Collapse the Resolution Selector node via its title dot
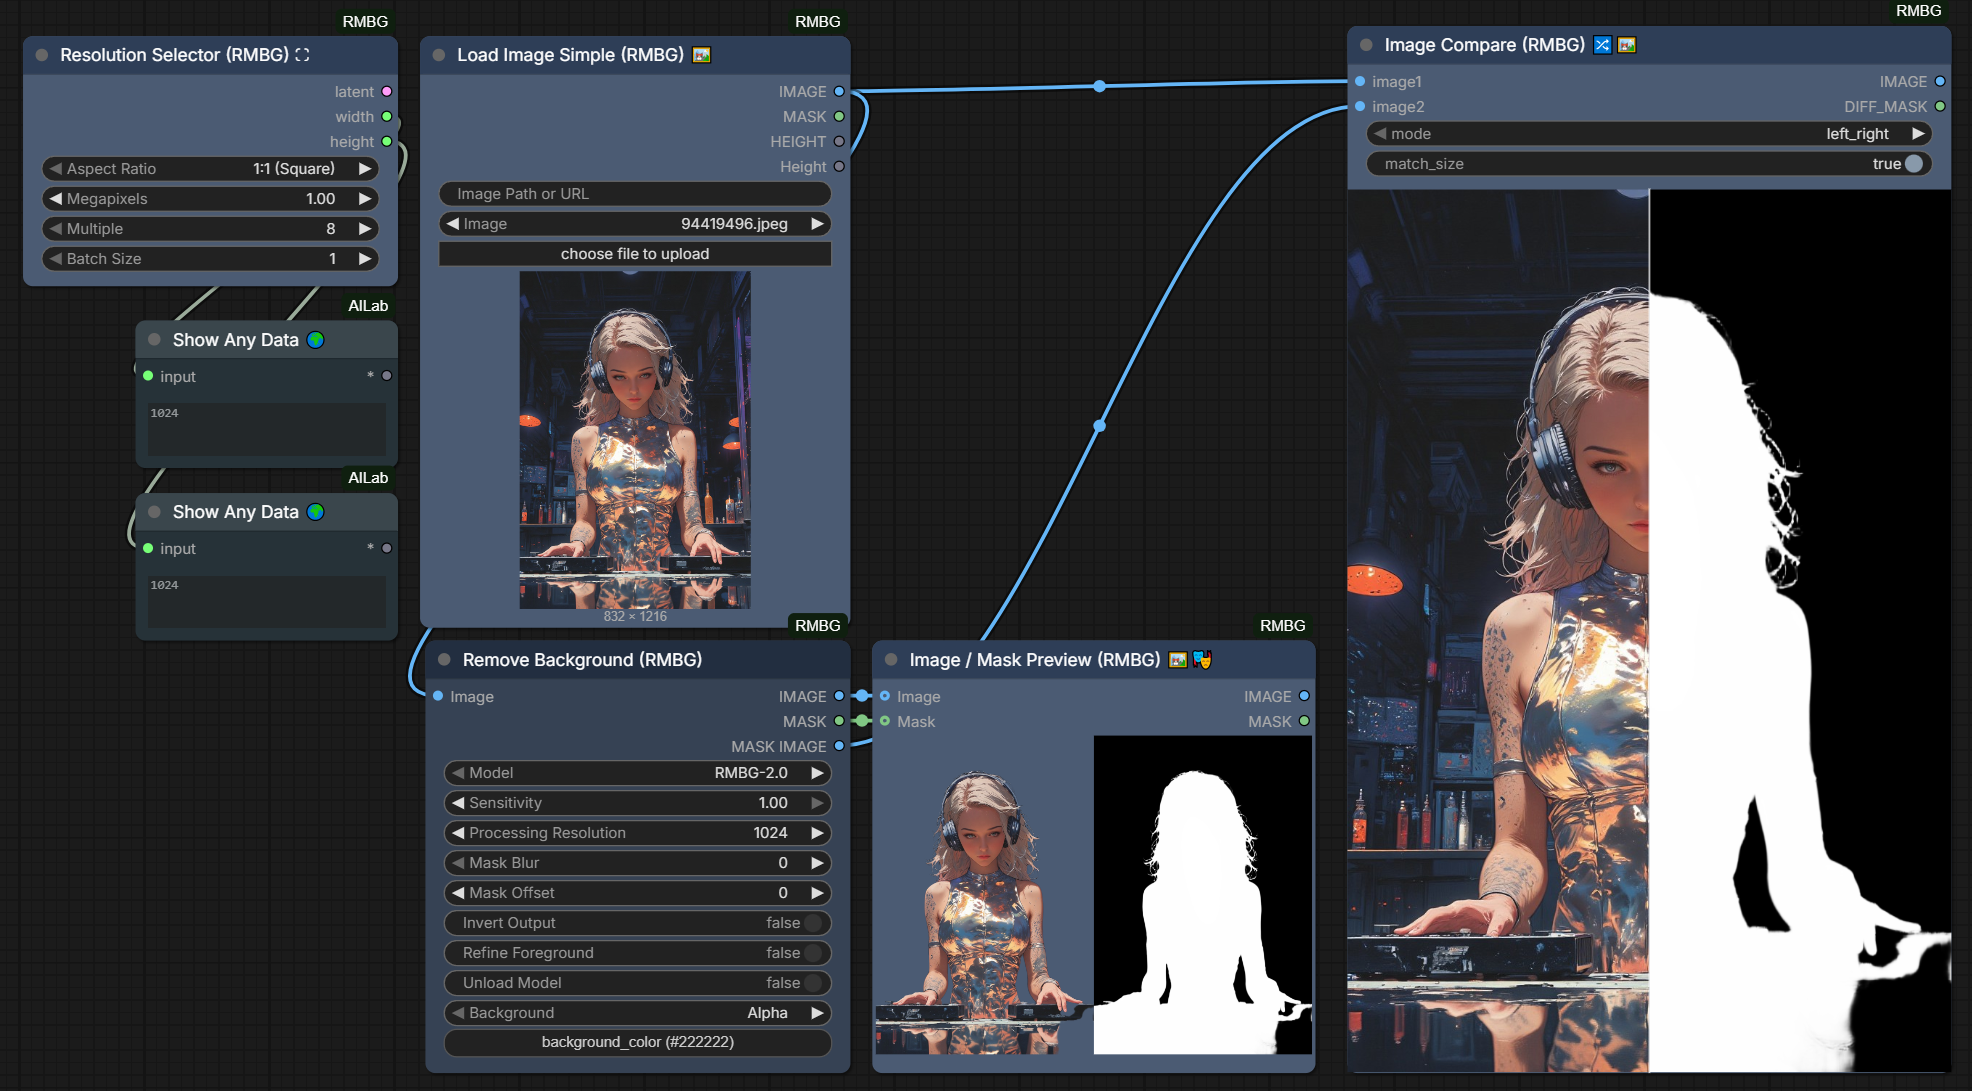The width and height of the screenshot is (1972, 1091). pyautogui.click(x=42, y=55)
